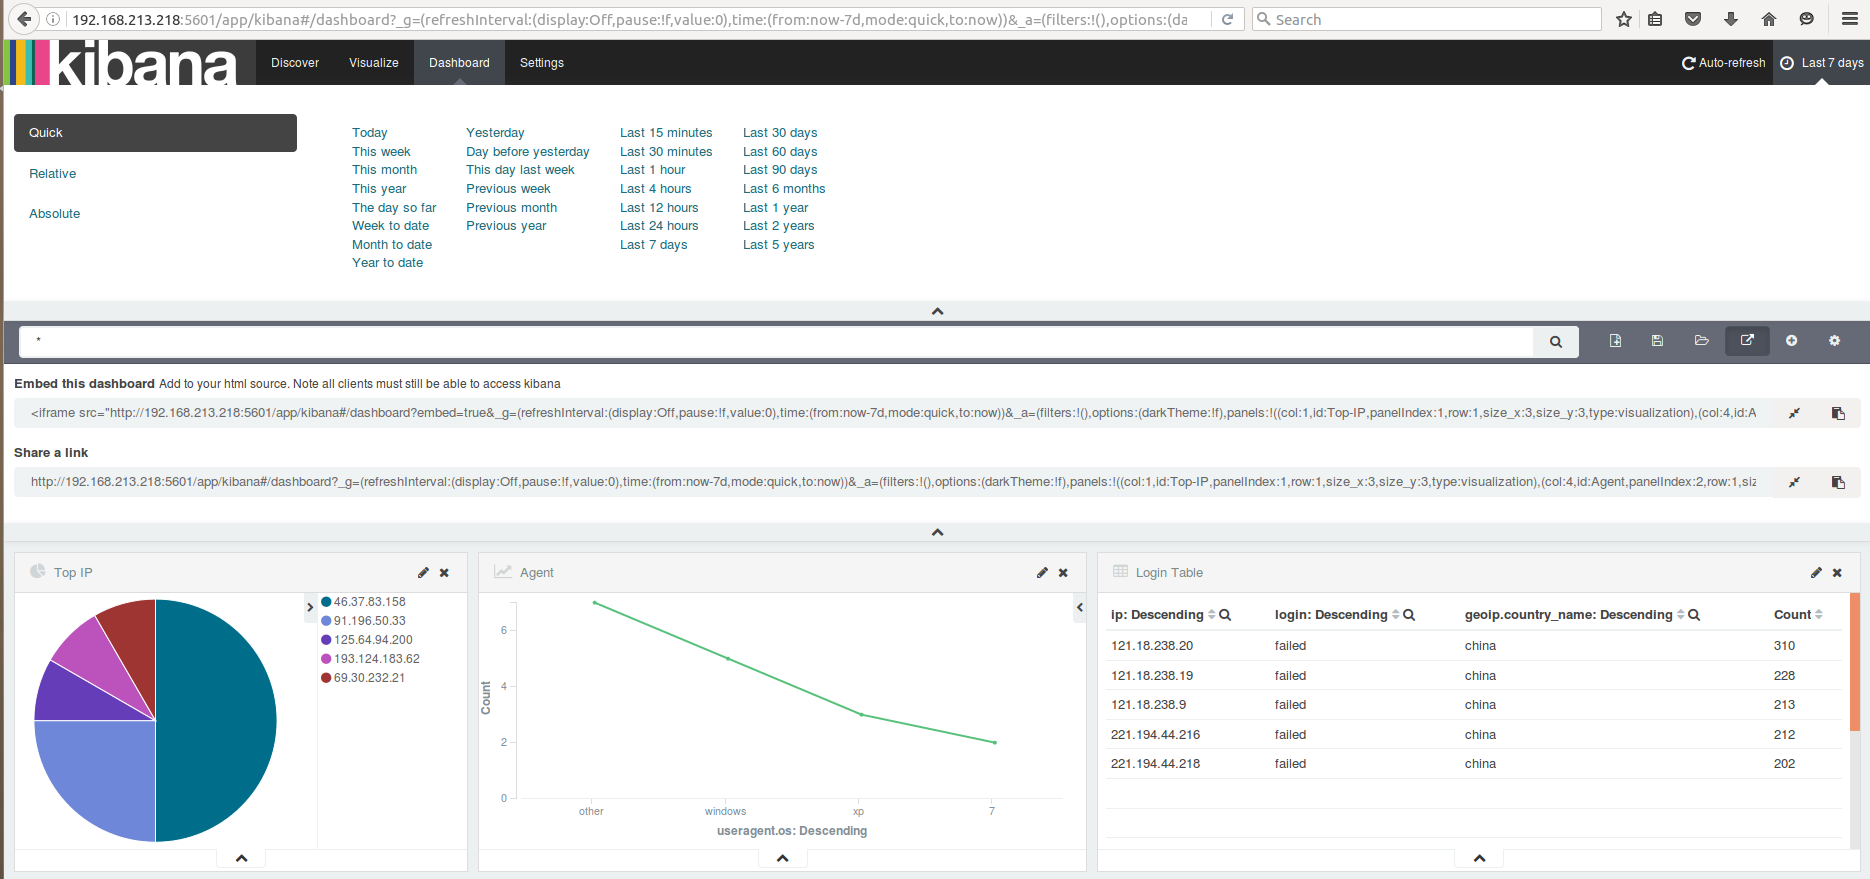Toggle the Top IP legend arrow
1870x879 pixels.
coord(310,607)
